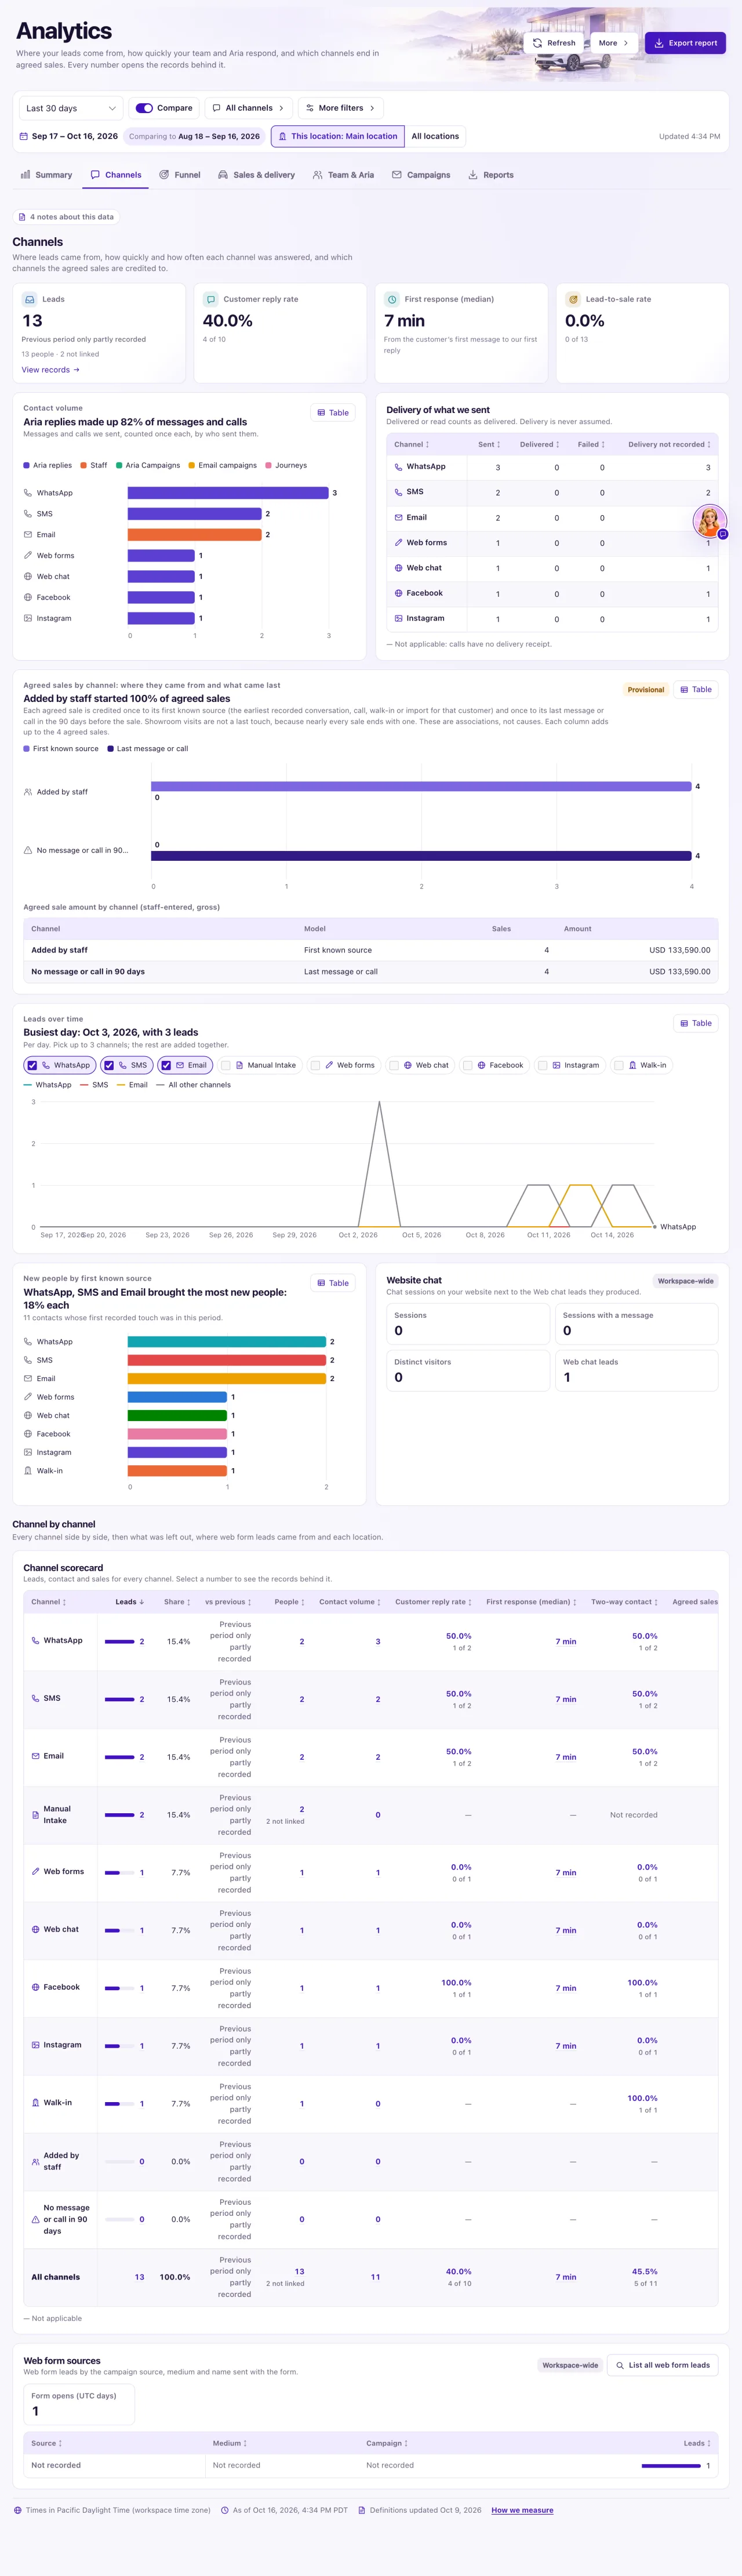Switch to the Summary tab

pyautogui.click(x=46, y=175)
